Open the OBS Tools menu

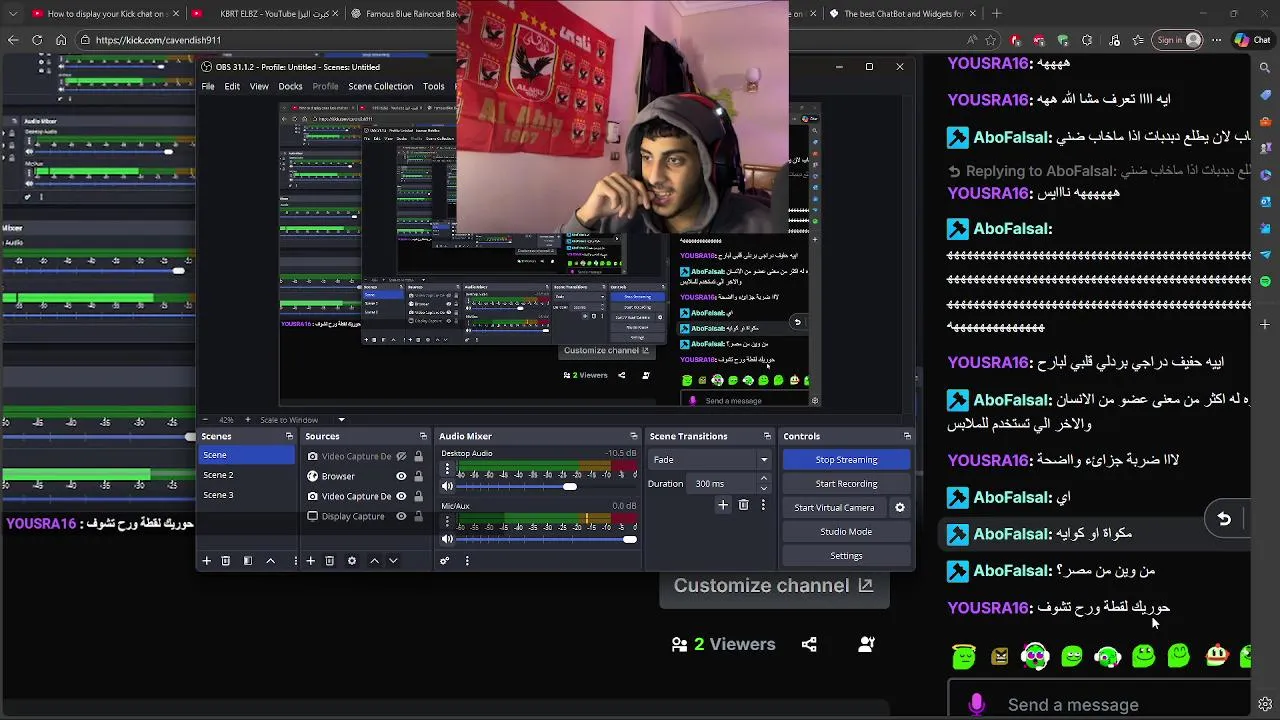click(x=434, y=87)
